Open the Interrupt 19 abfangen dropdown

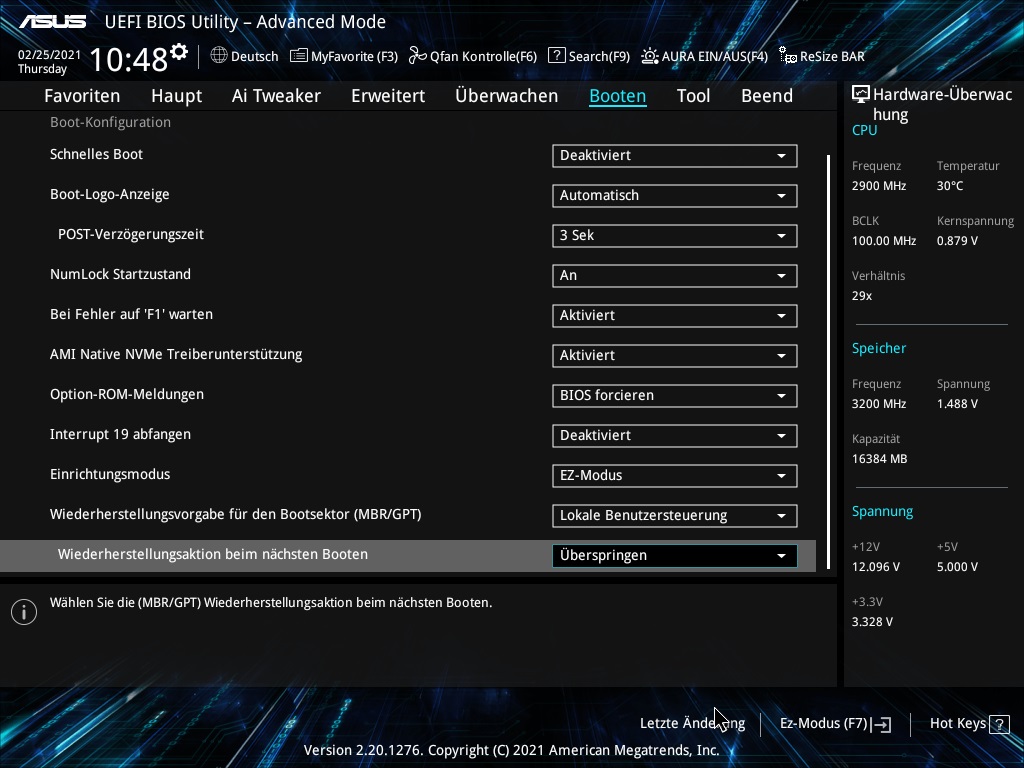point(675,435)
